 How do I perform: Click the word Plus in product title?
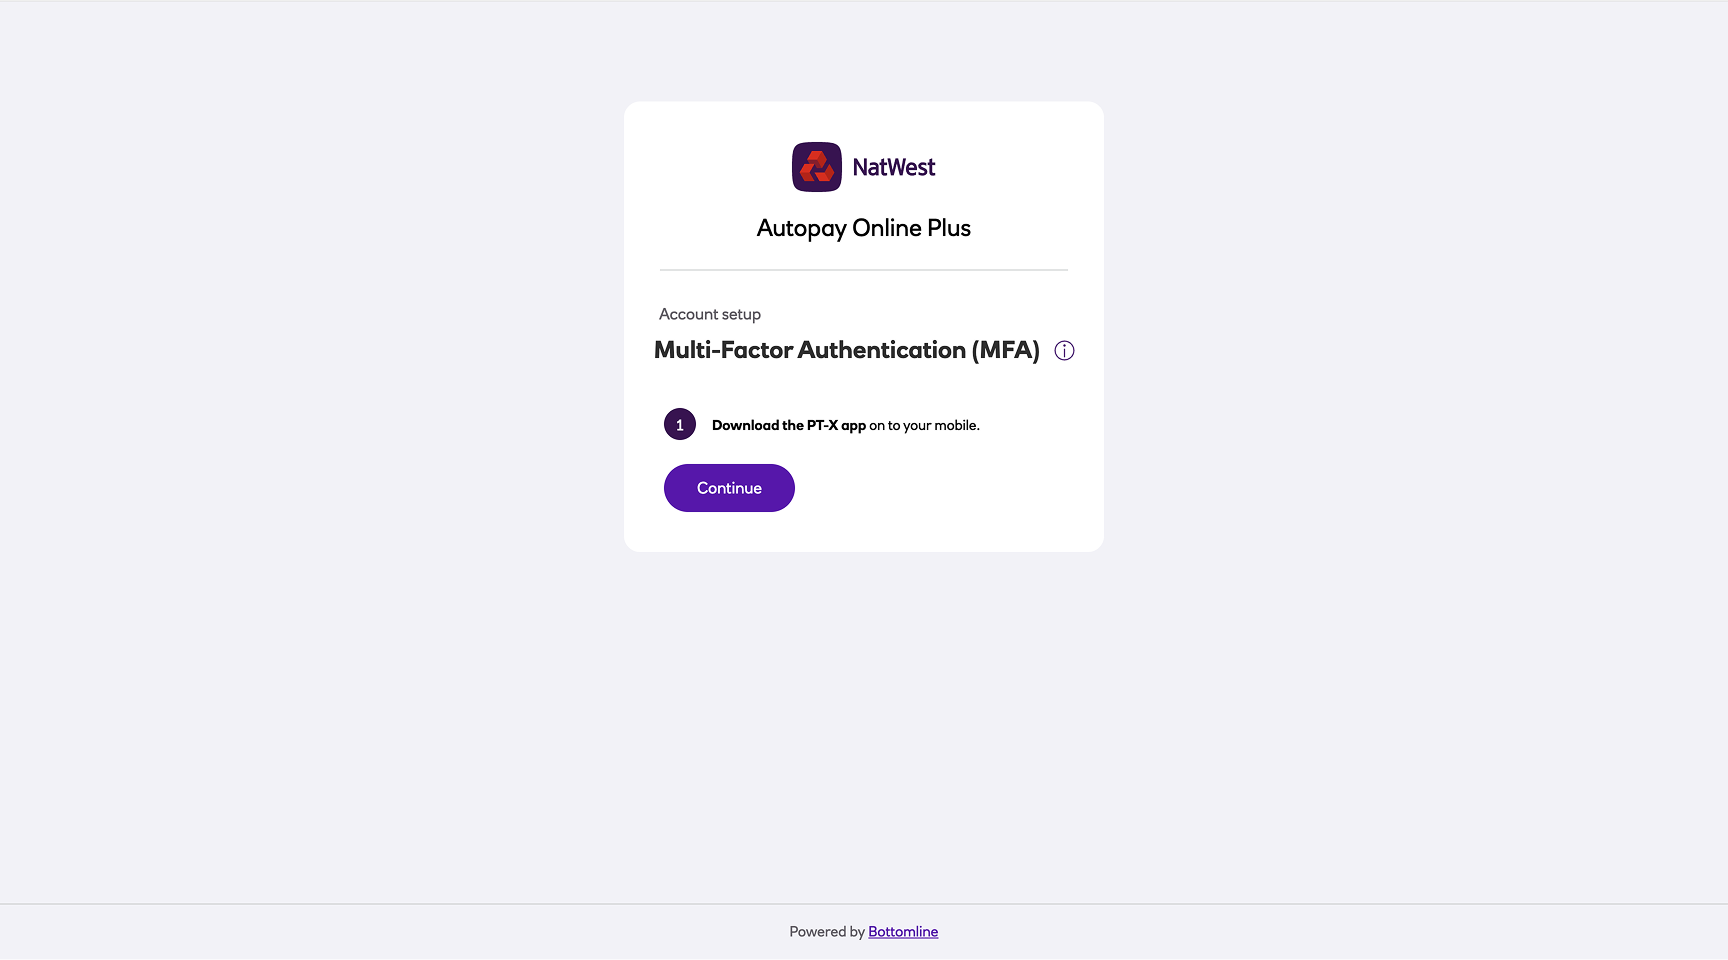pos(949,228)
